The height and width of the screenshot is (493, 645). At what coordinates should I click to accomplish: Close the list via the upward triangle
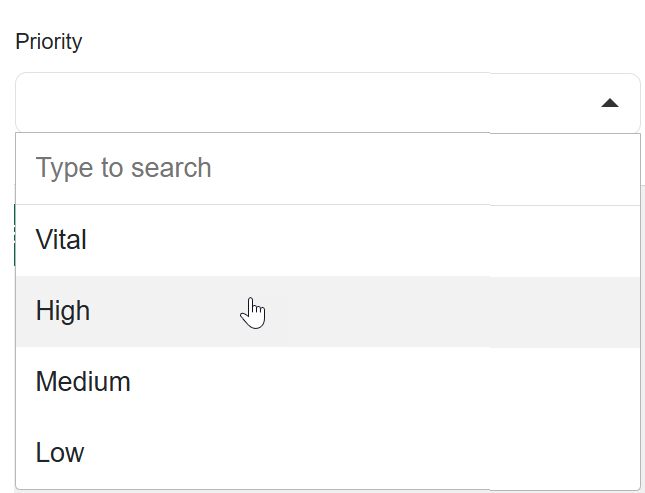[x=610, y=103]
